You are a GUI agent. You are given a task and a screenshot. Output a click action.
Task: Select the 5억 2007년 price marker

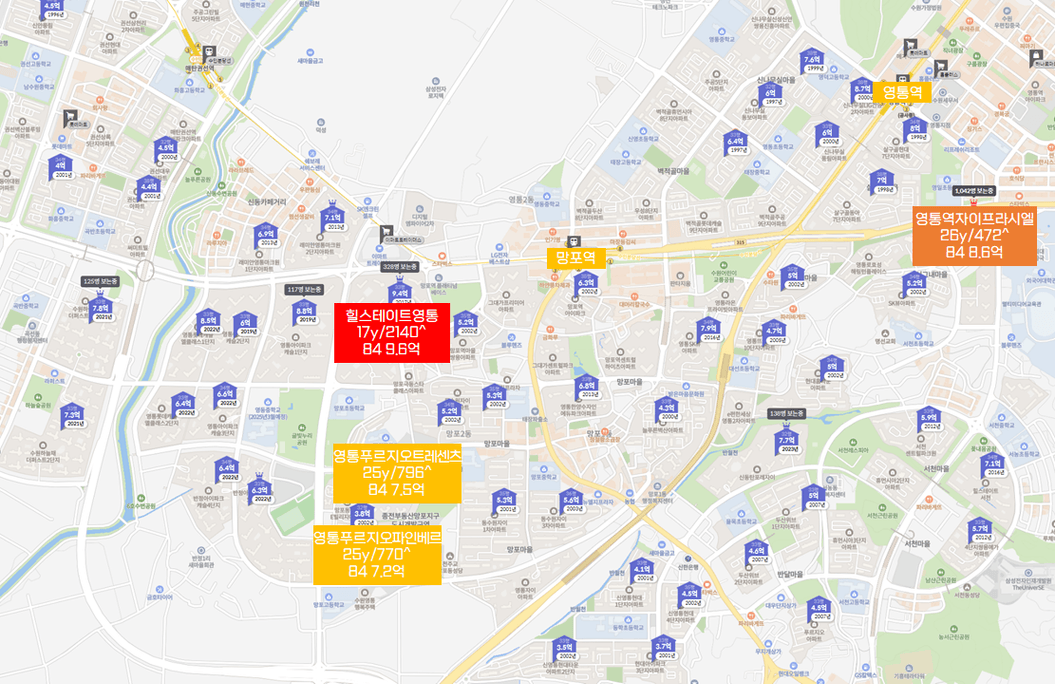pos(814,498)
